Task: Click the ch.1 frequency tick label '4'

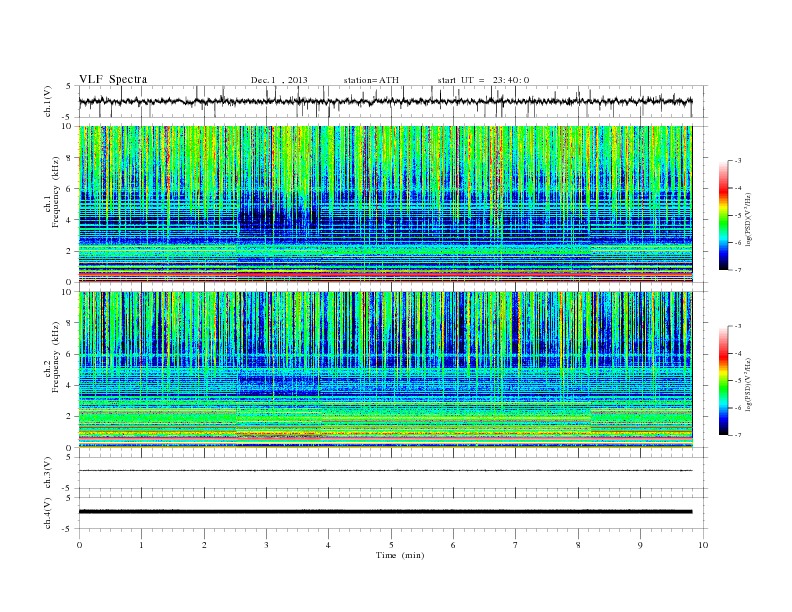Action: coord(70,220)
